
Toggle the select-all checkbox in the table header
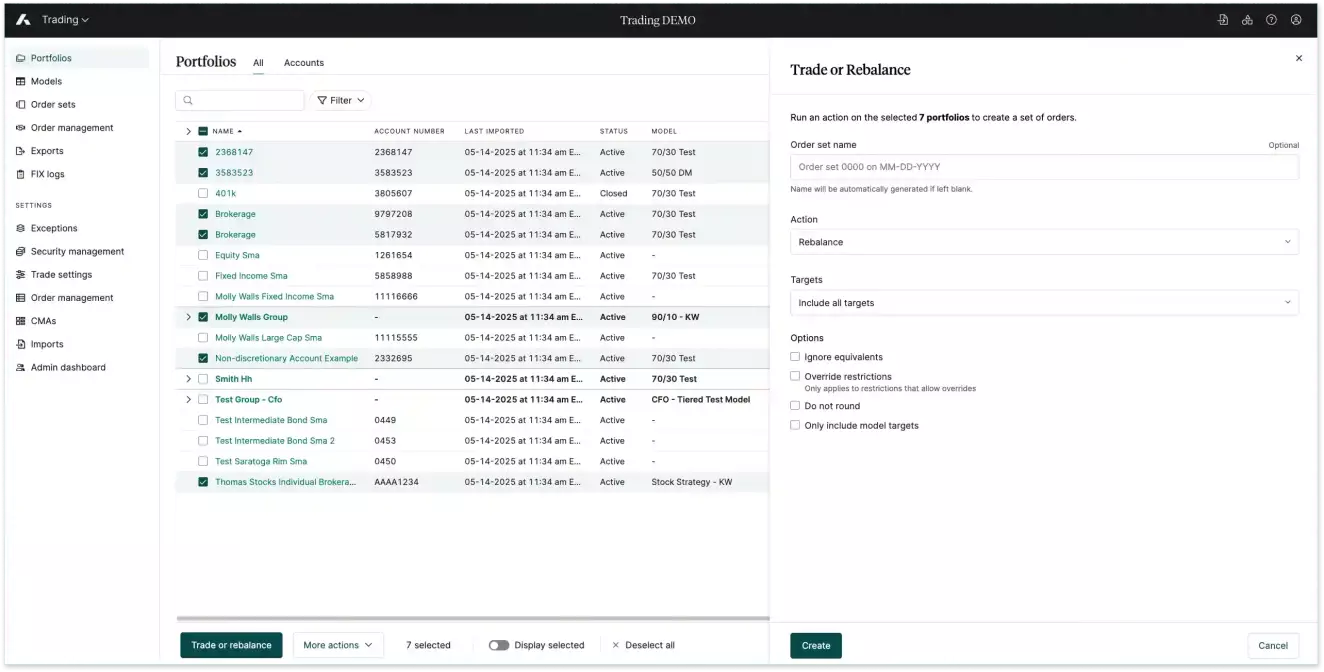coord(203,131)
